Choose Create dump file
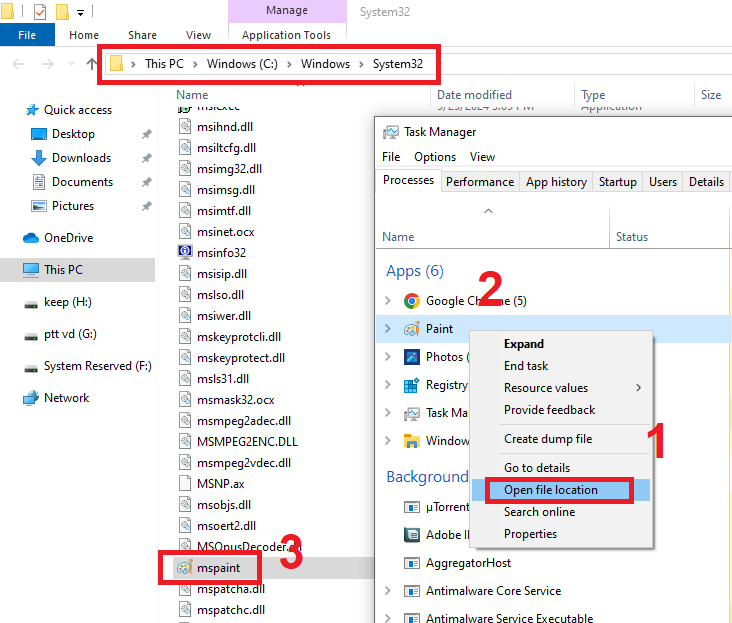 pos(548,439)
